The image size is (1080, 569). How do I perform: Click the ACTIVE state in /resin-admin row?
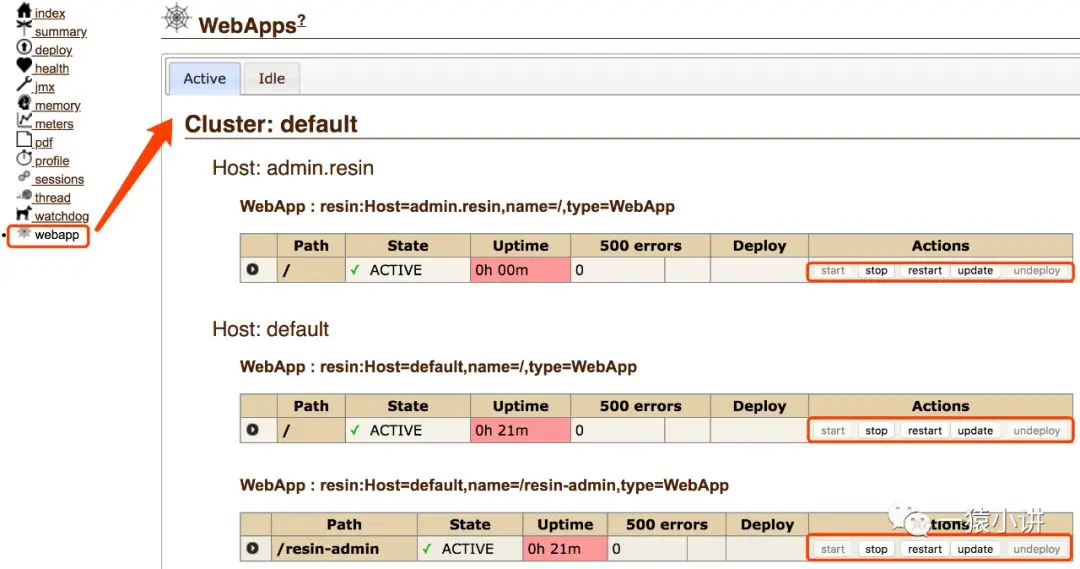tap(470, 548)
